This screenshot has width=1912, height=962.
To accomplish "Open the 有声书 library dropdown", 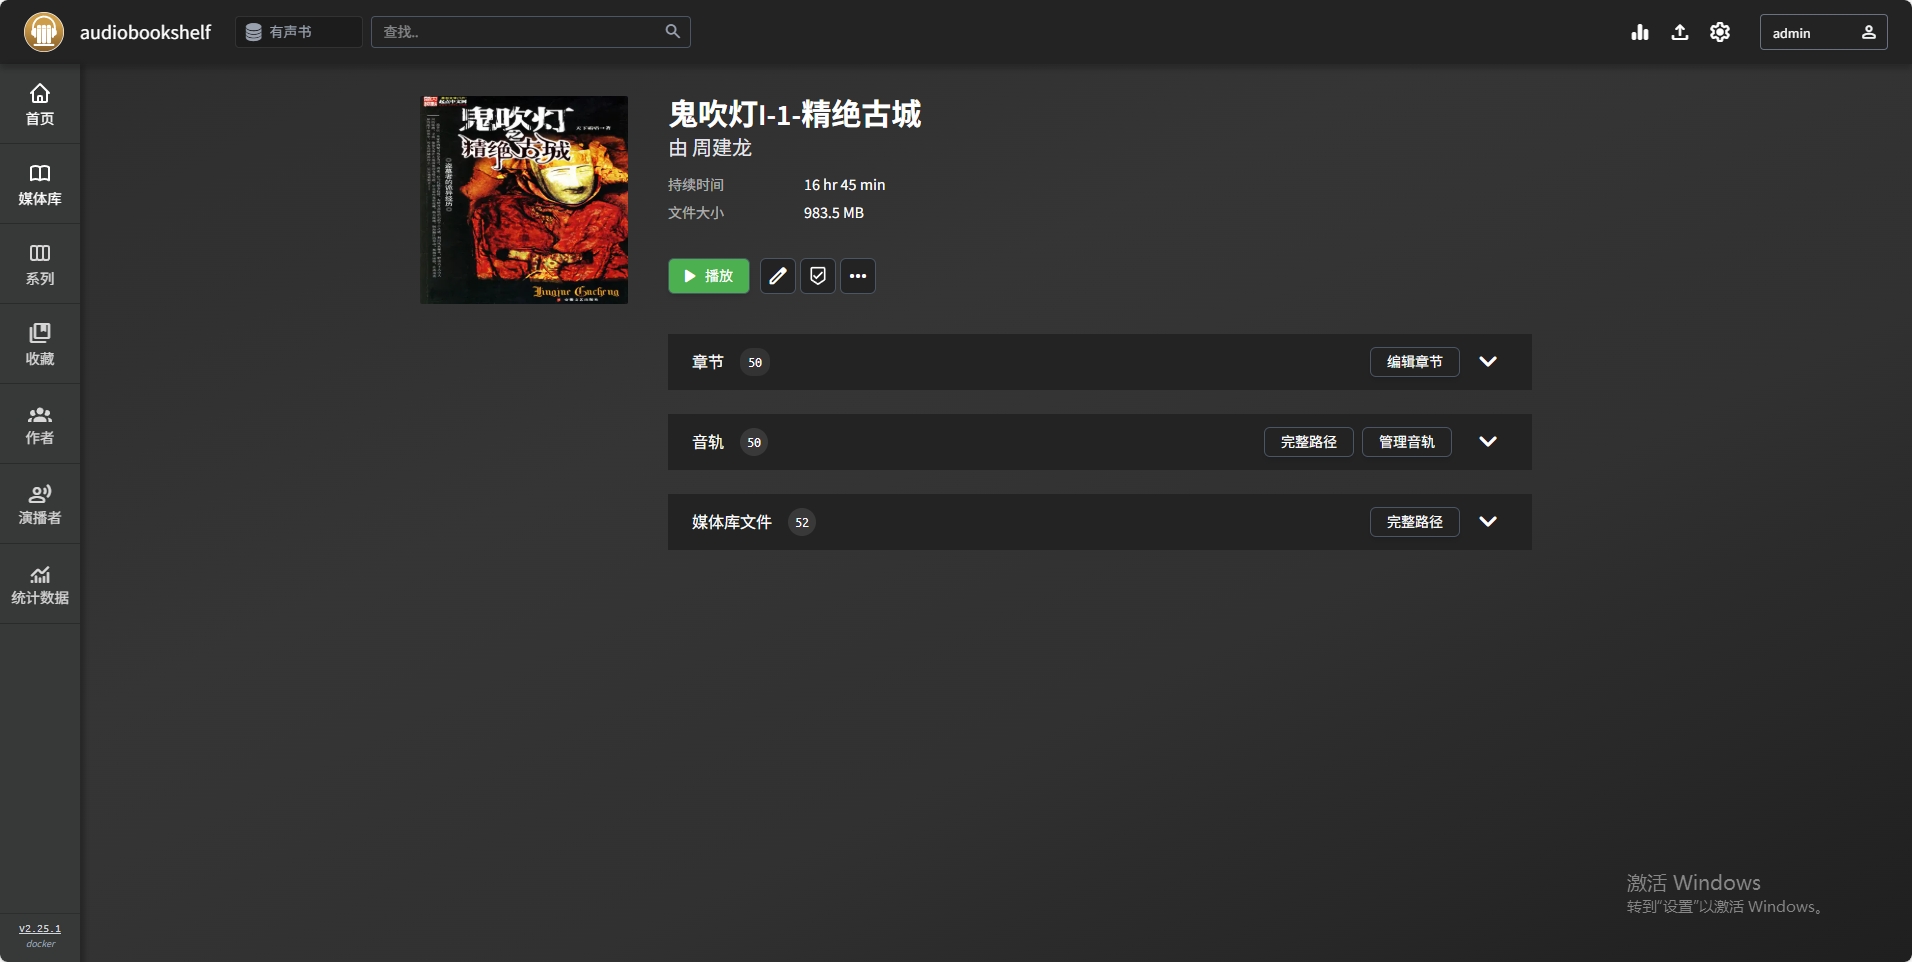I will click(x=298, y=32).
